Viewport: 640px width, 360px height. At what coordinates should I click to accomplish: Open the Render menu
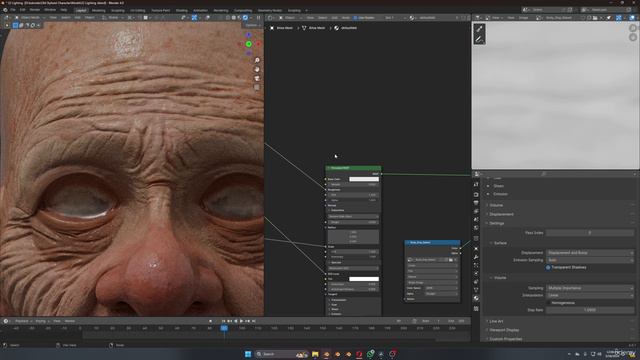(35, 10)
